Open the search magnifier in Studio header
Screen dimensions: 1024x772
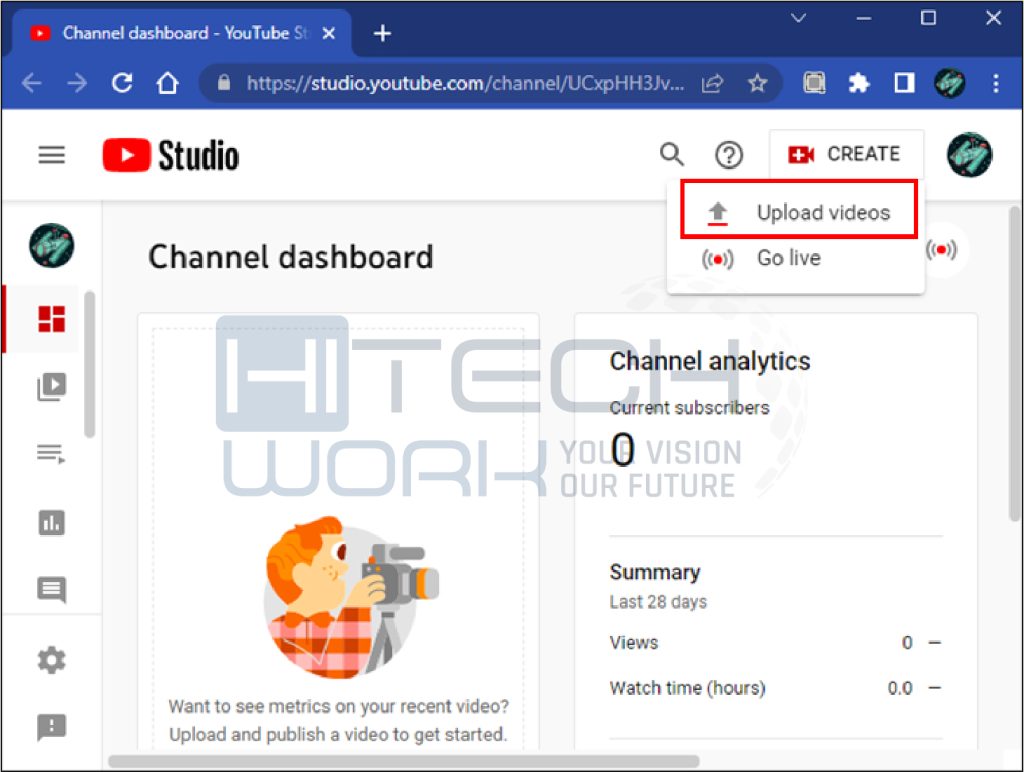(x=671, y=155)
